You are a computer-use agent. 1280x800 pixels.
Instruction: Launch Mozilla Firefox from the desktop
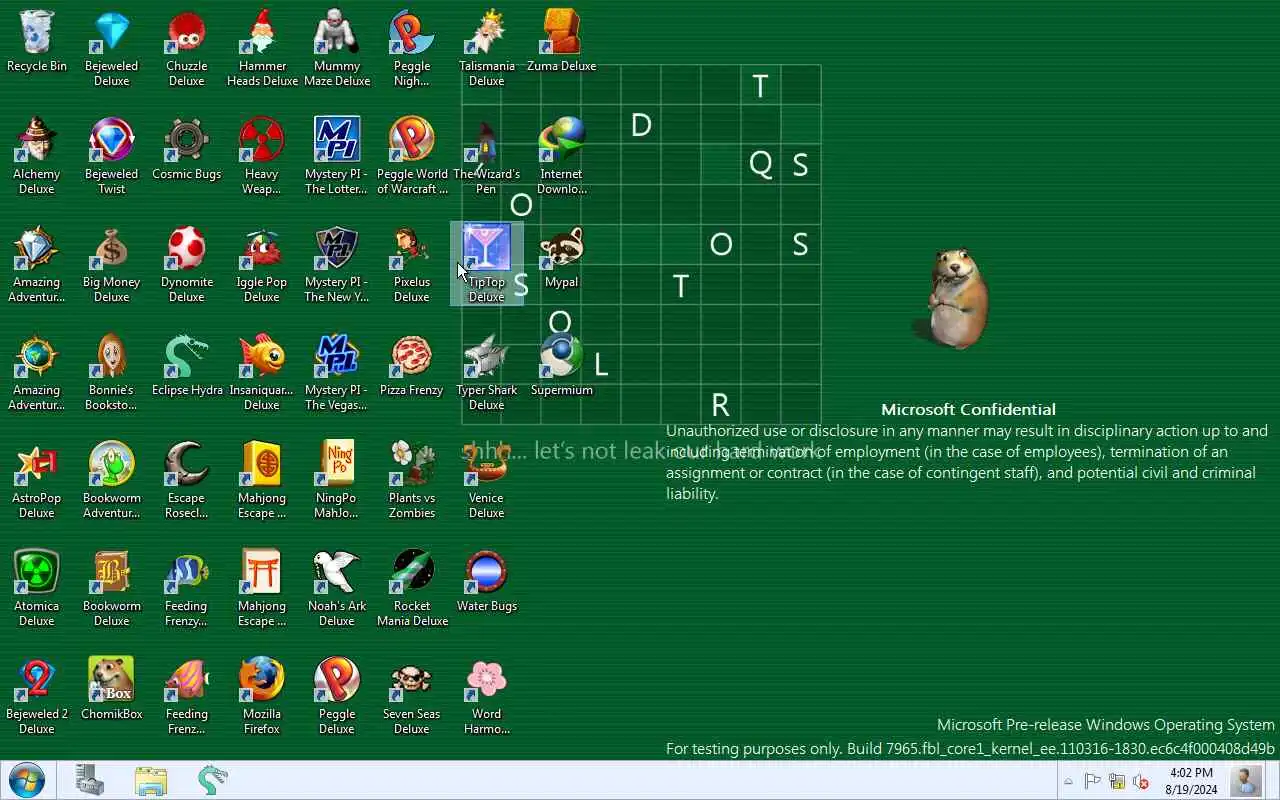point(262,696)
